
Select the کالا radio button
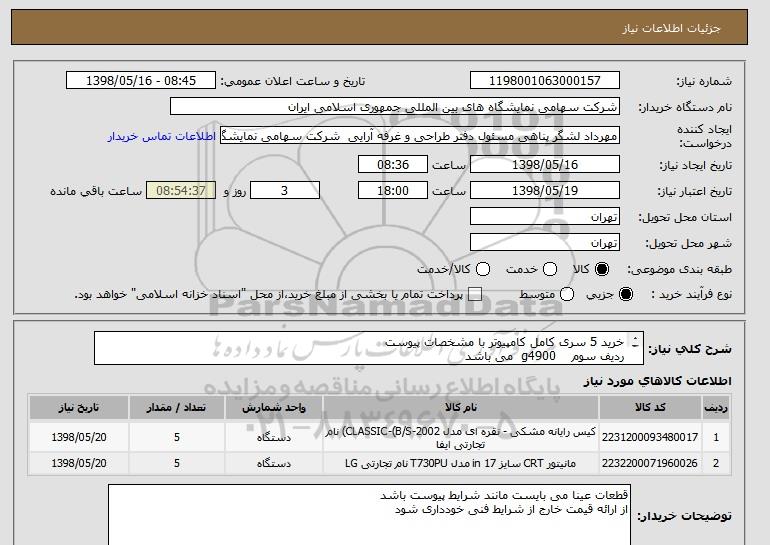(x=602, y=269)
